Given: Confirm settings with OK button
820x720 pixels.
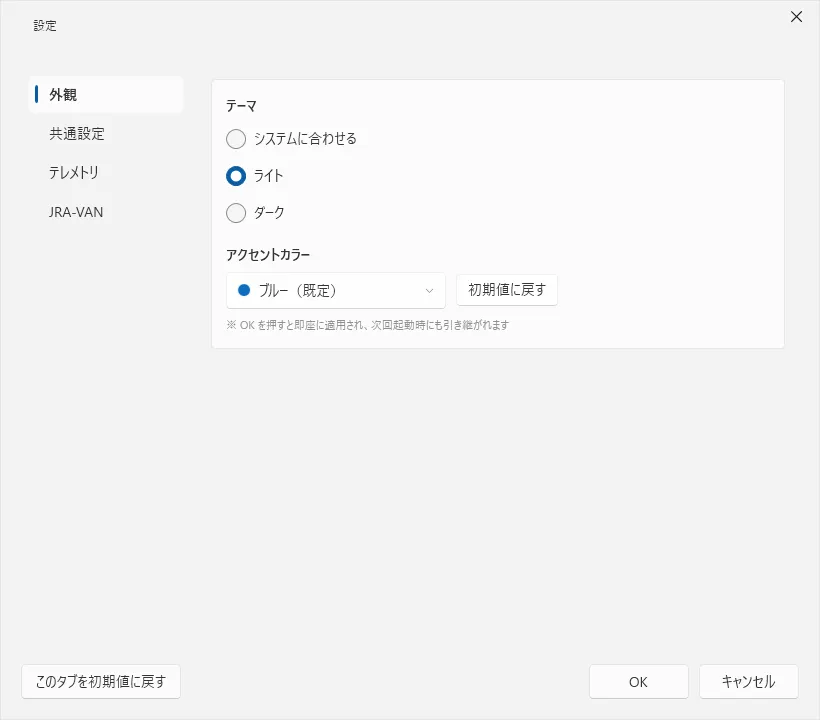Looking at the screenshot, I should coord(639,681).
